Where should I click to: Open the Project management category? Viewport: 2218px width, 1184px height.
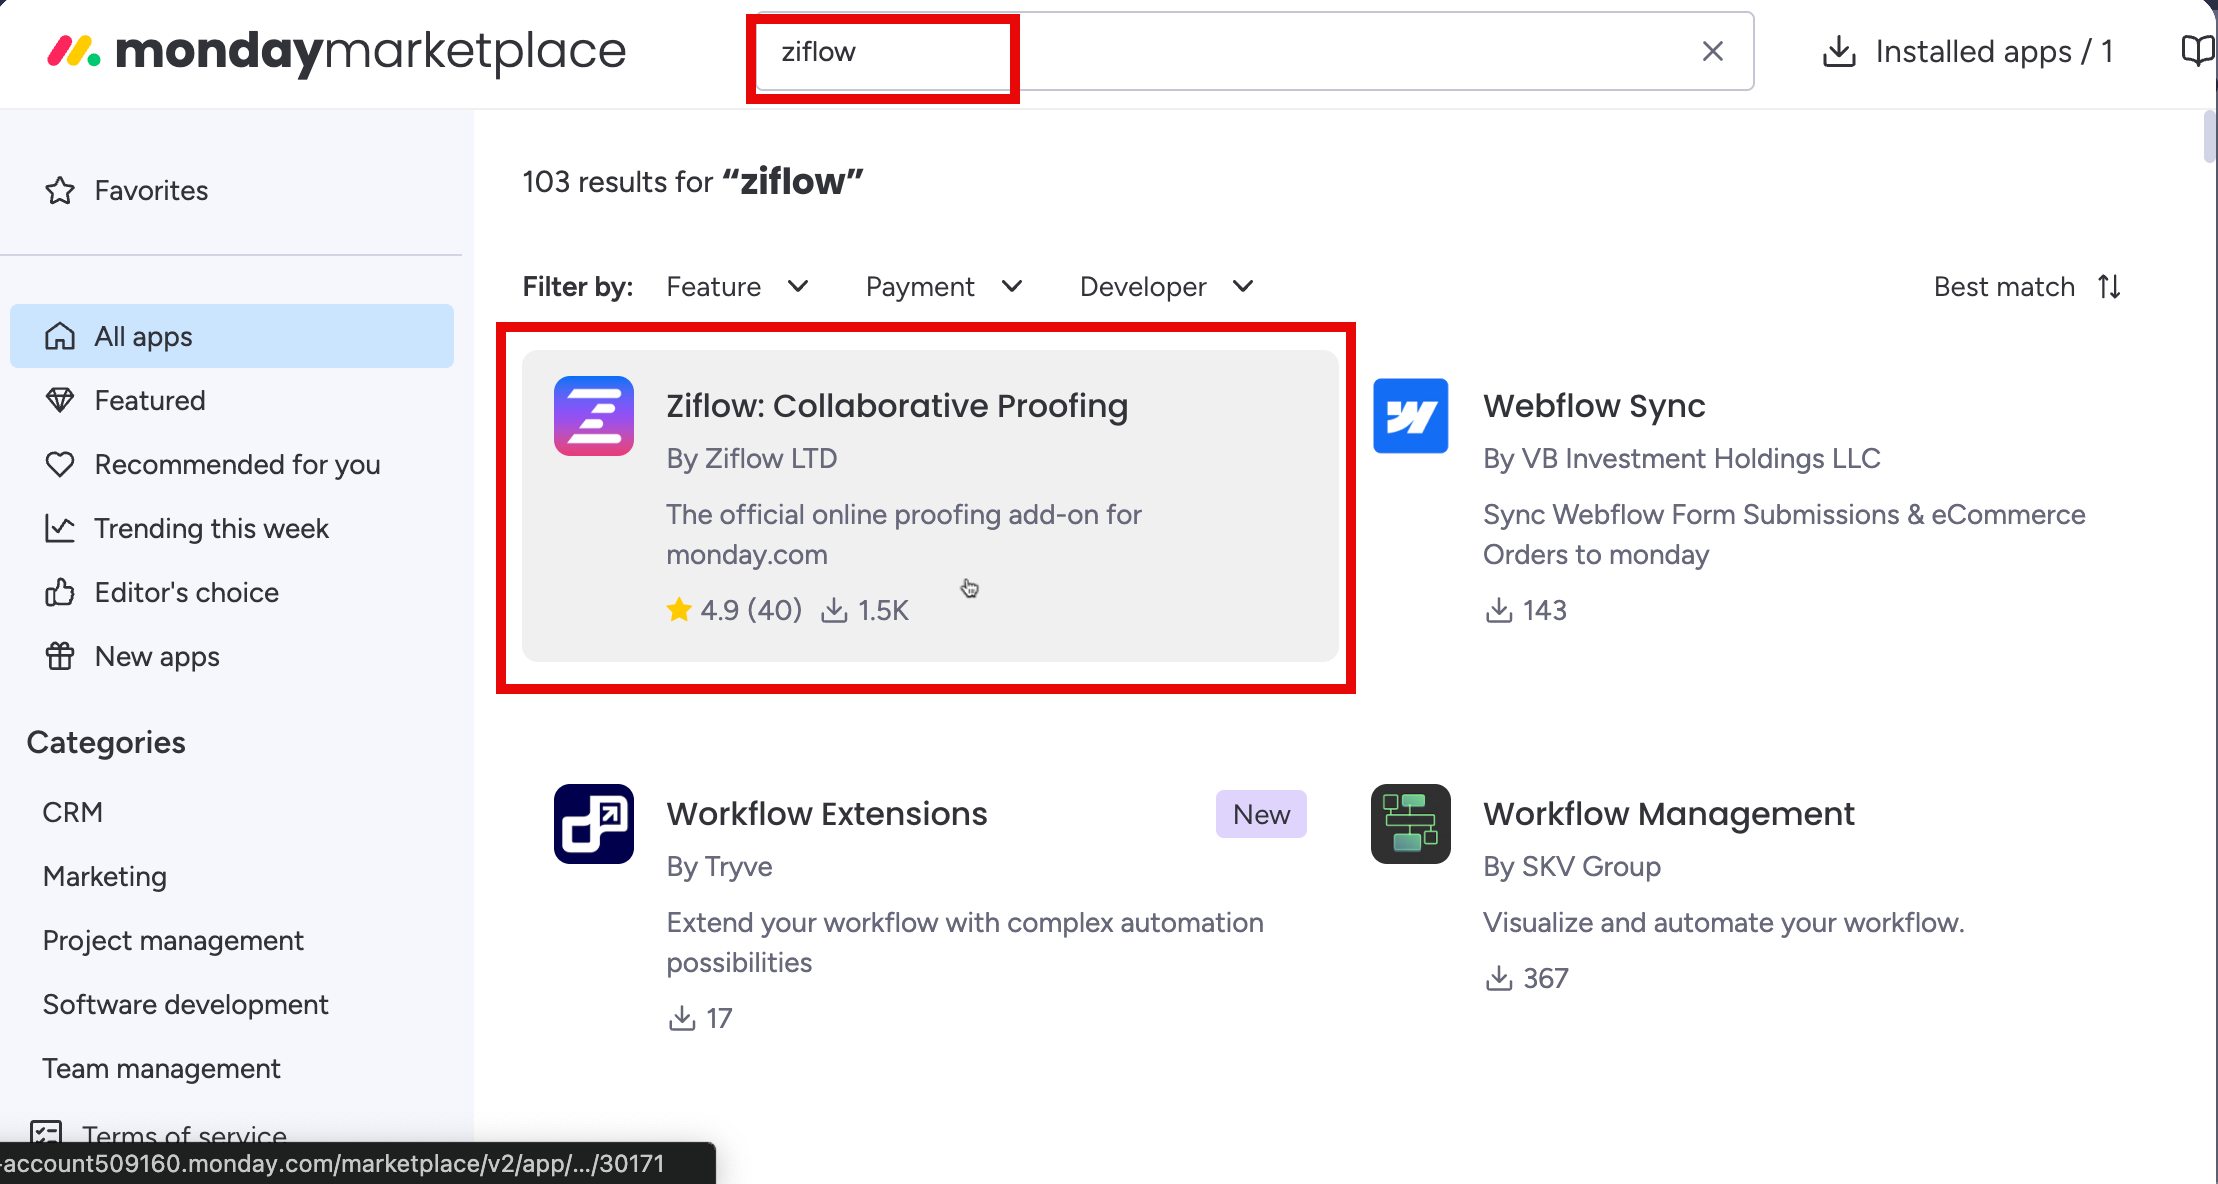coord(173,940)
